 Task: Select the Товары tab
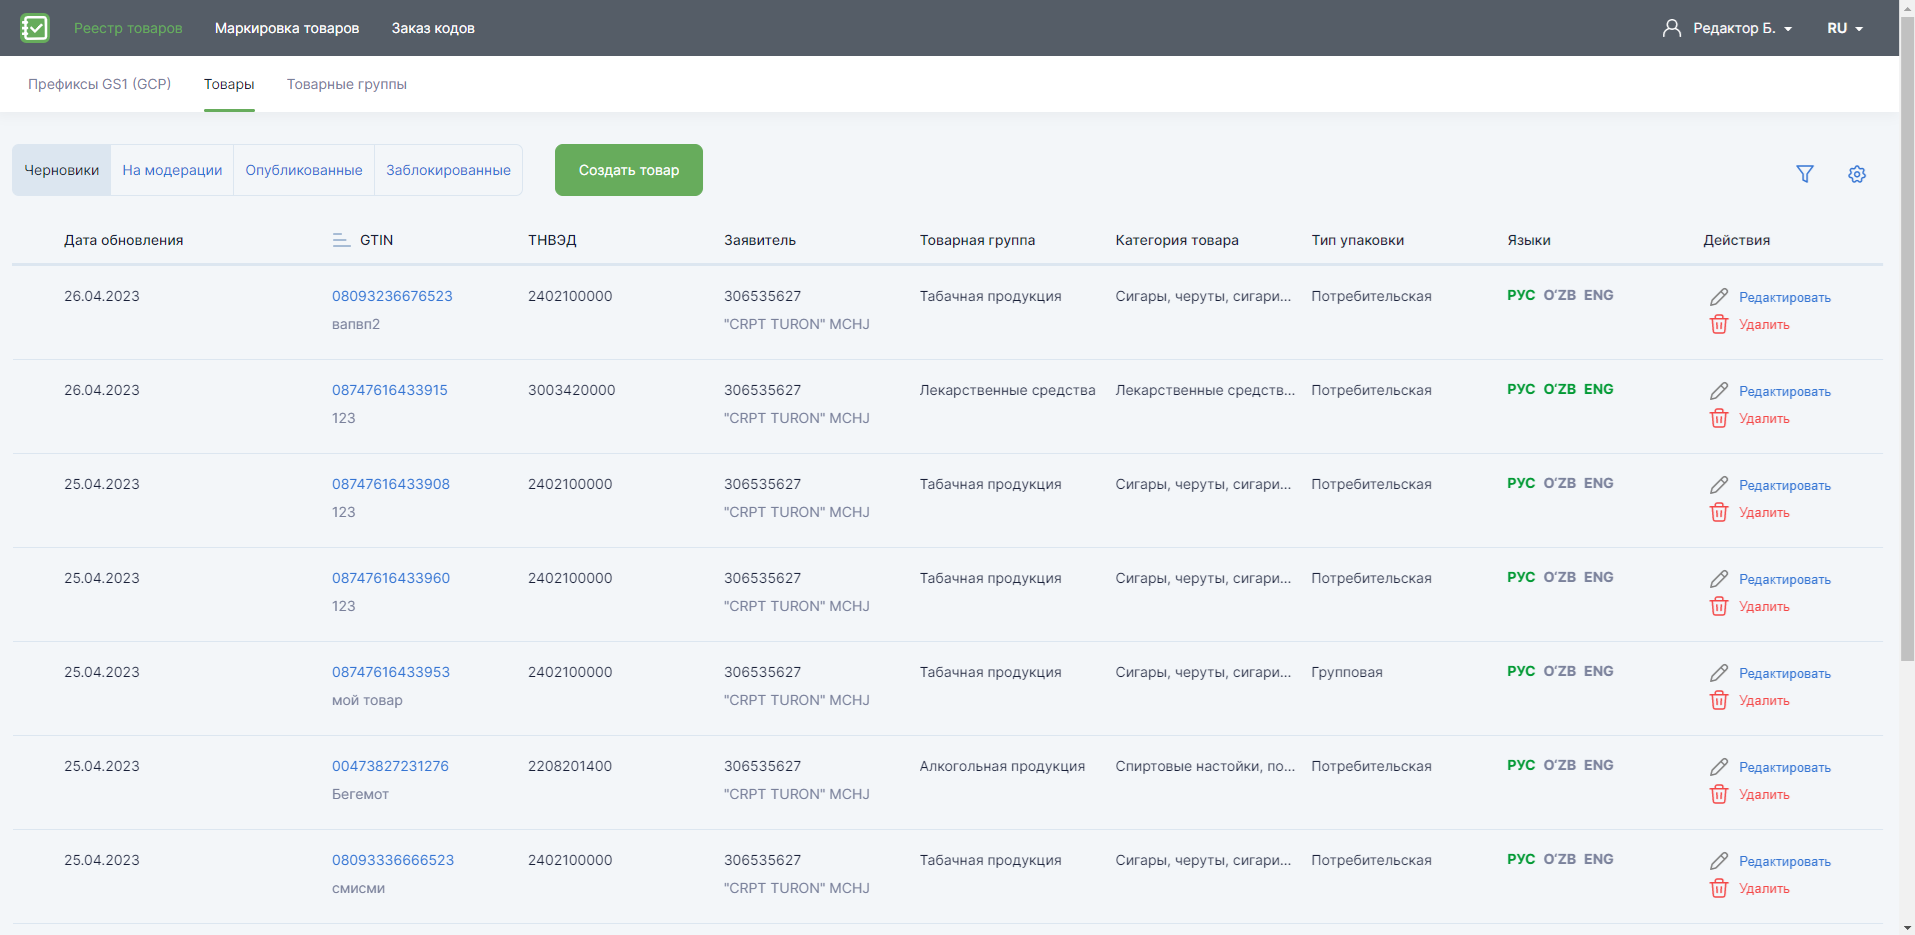(x=229, y=84)
